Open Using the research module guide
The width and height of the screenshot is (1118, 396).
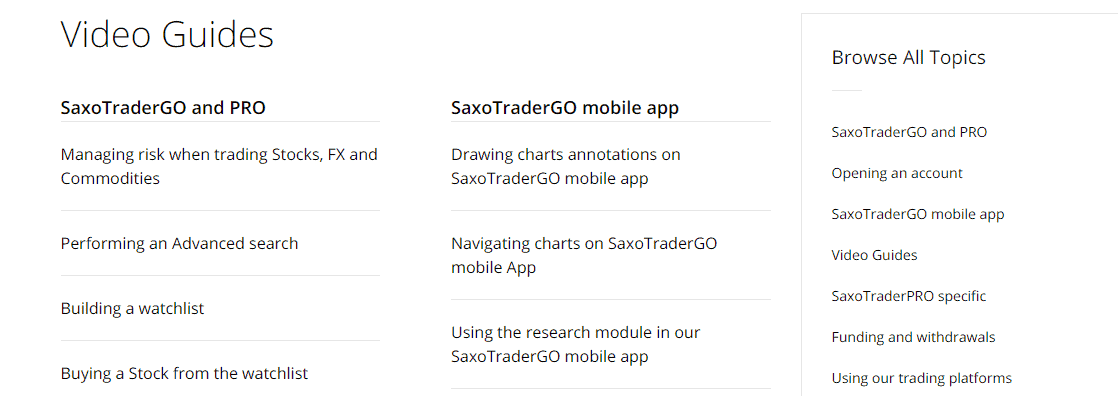click(x=576, y=345)
